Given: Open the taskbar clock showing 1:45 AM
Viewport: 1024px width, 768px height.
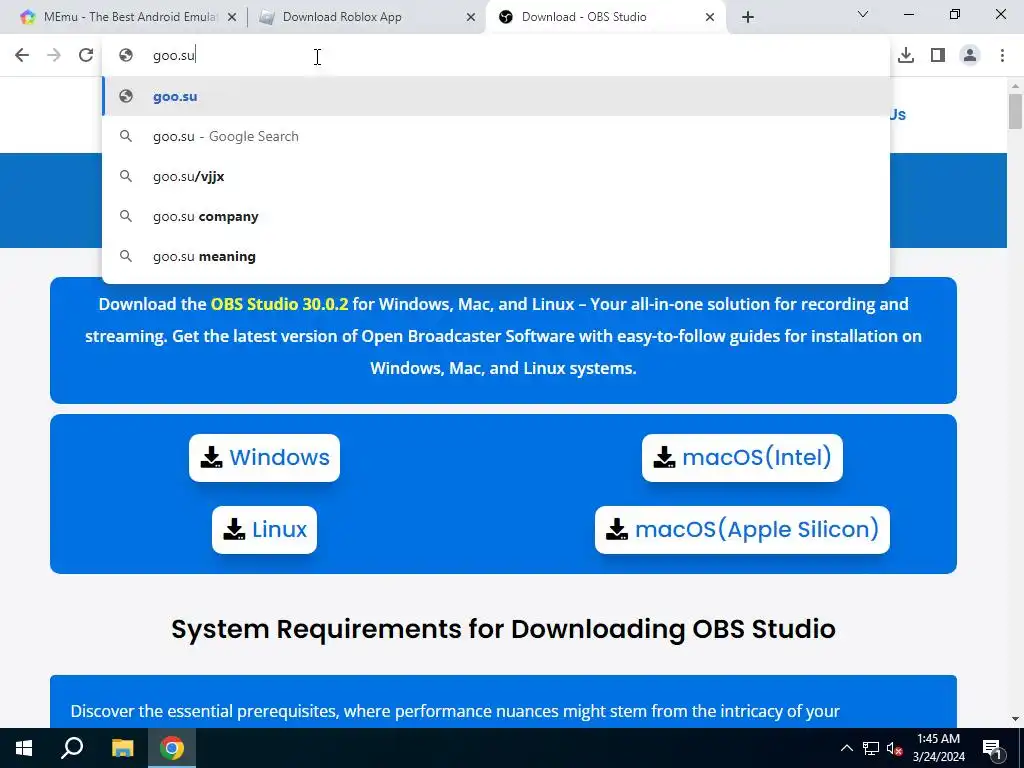Looking at the screenshot, I should (938, 748).
